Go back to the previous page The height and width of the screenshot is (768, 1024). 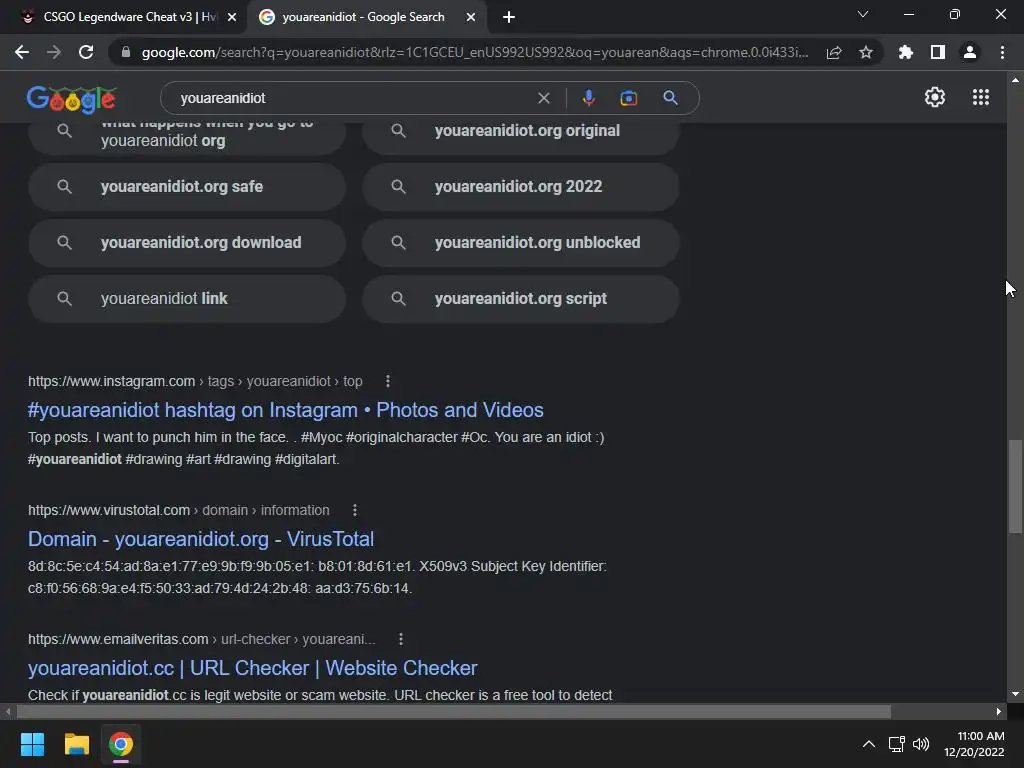coord(22,52)
